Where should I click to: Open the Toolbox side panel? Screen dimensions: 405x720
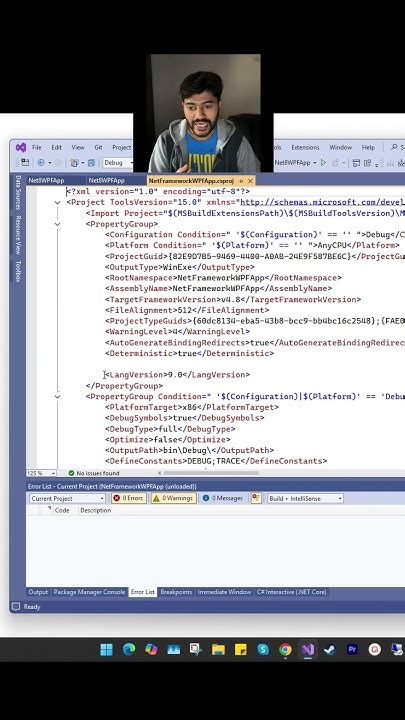(18, 271)
